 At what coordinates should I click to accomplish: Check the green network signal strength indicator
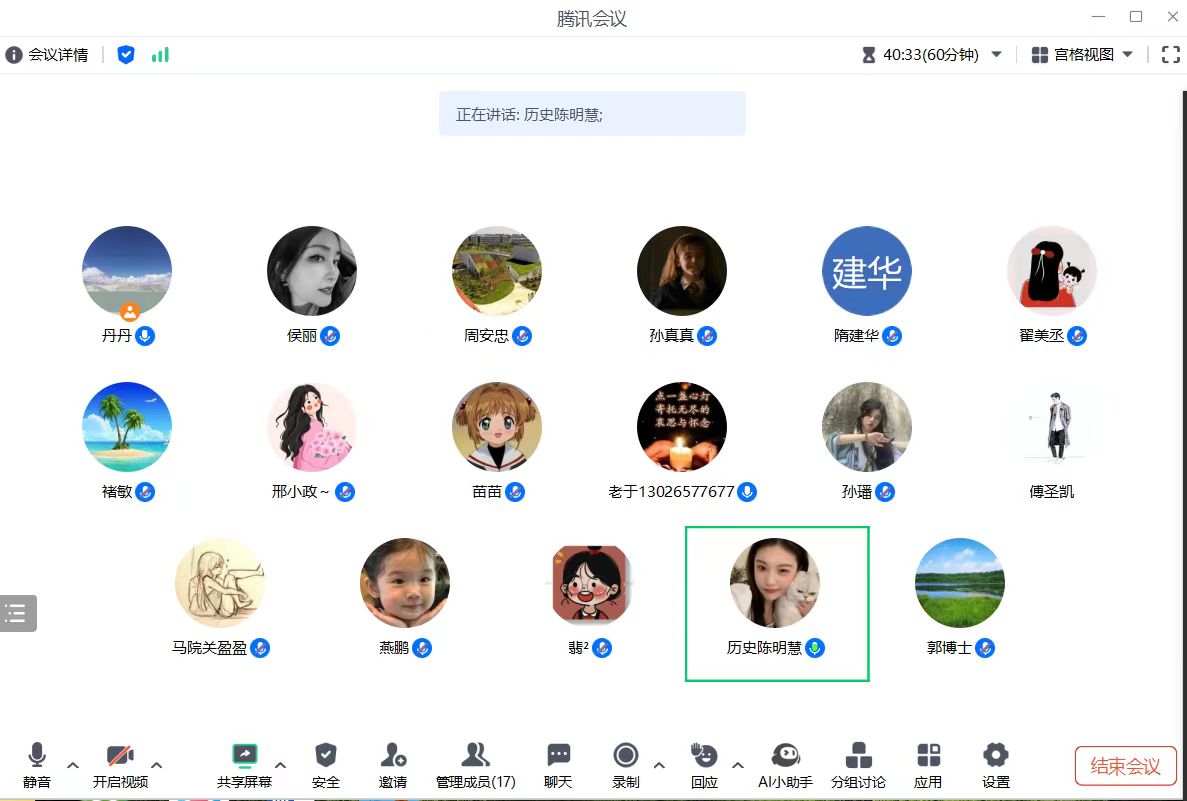pyautogui.click(x=160, y=55)
